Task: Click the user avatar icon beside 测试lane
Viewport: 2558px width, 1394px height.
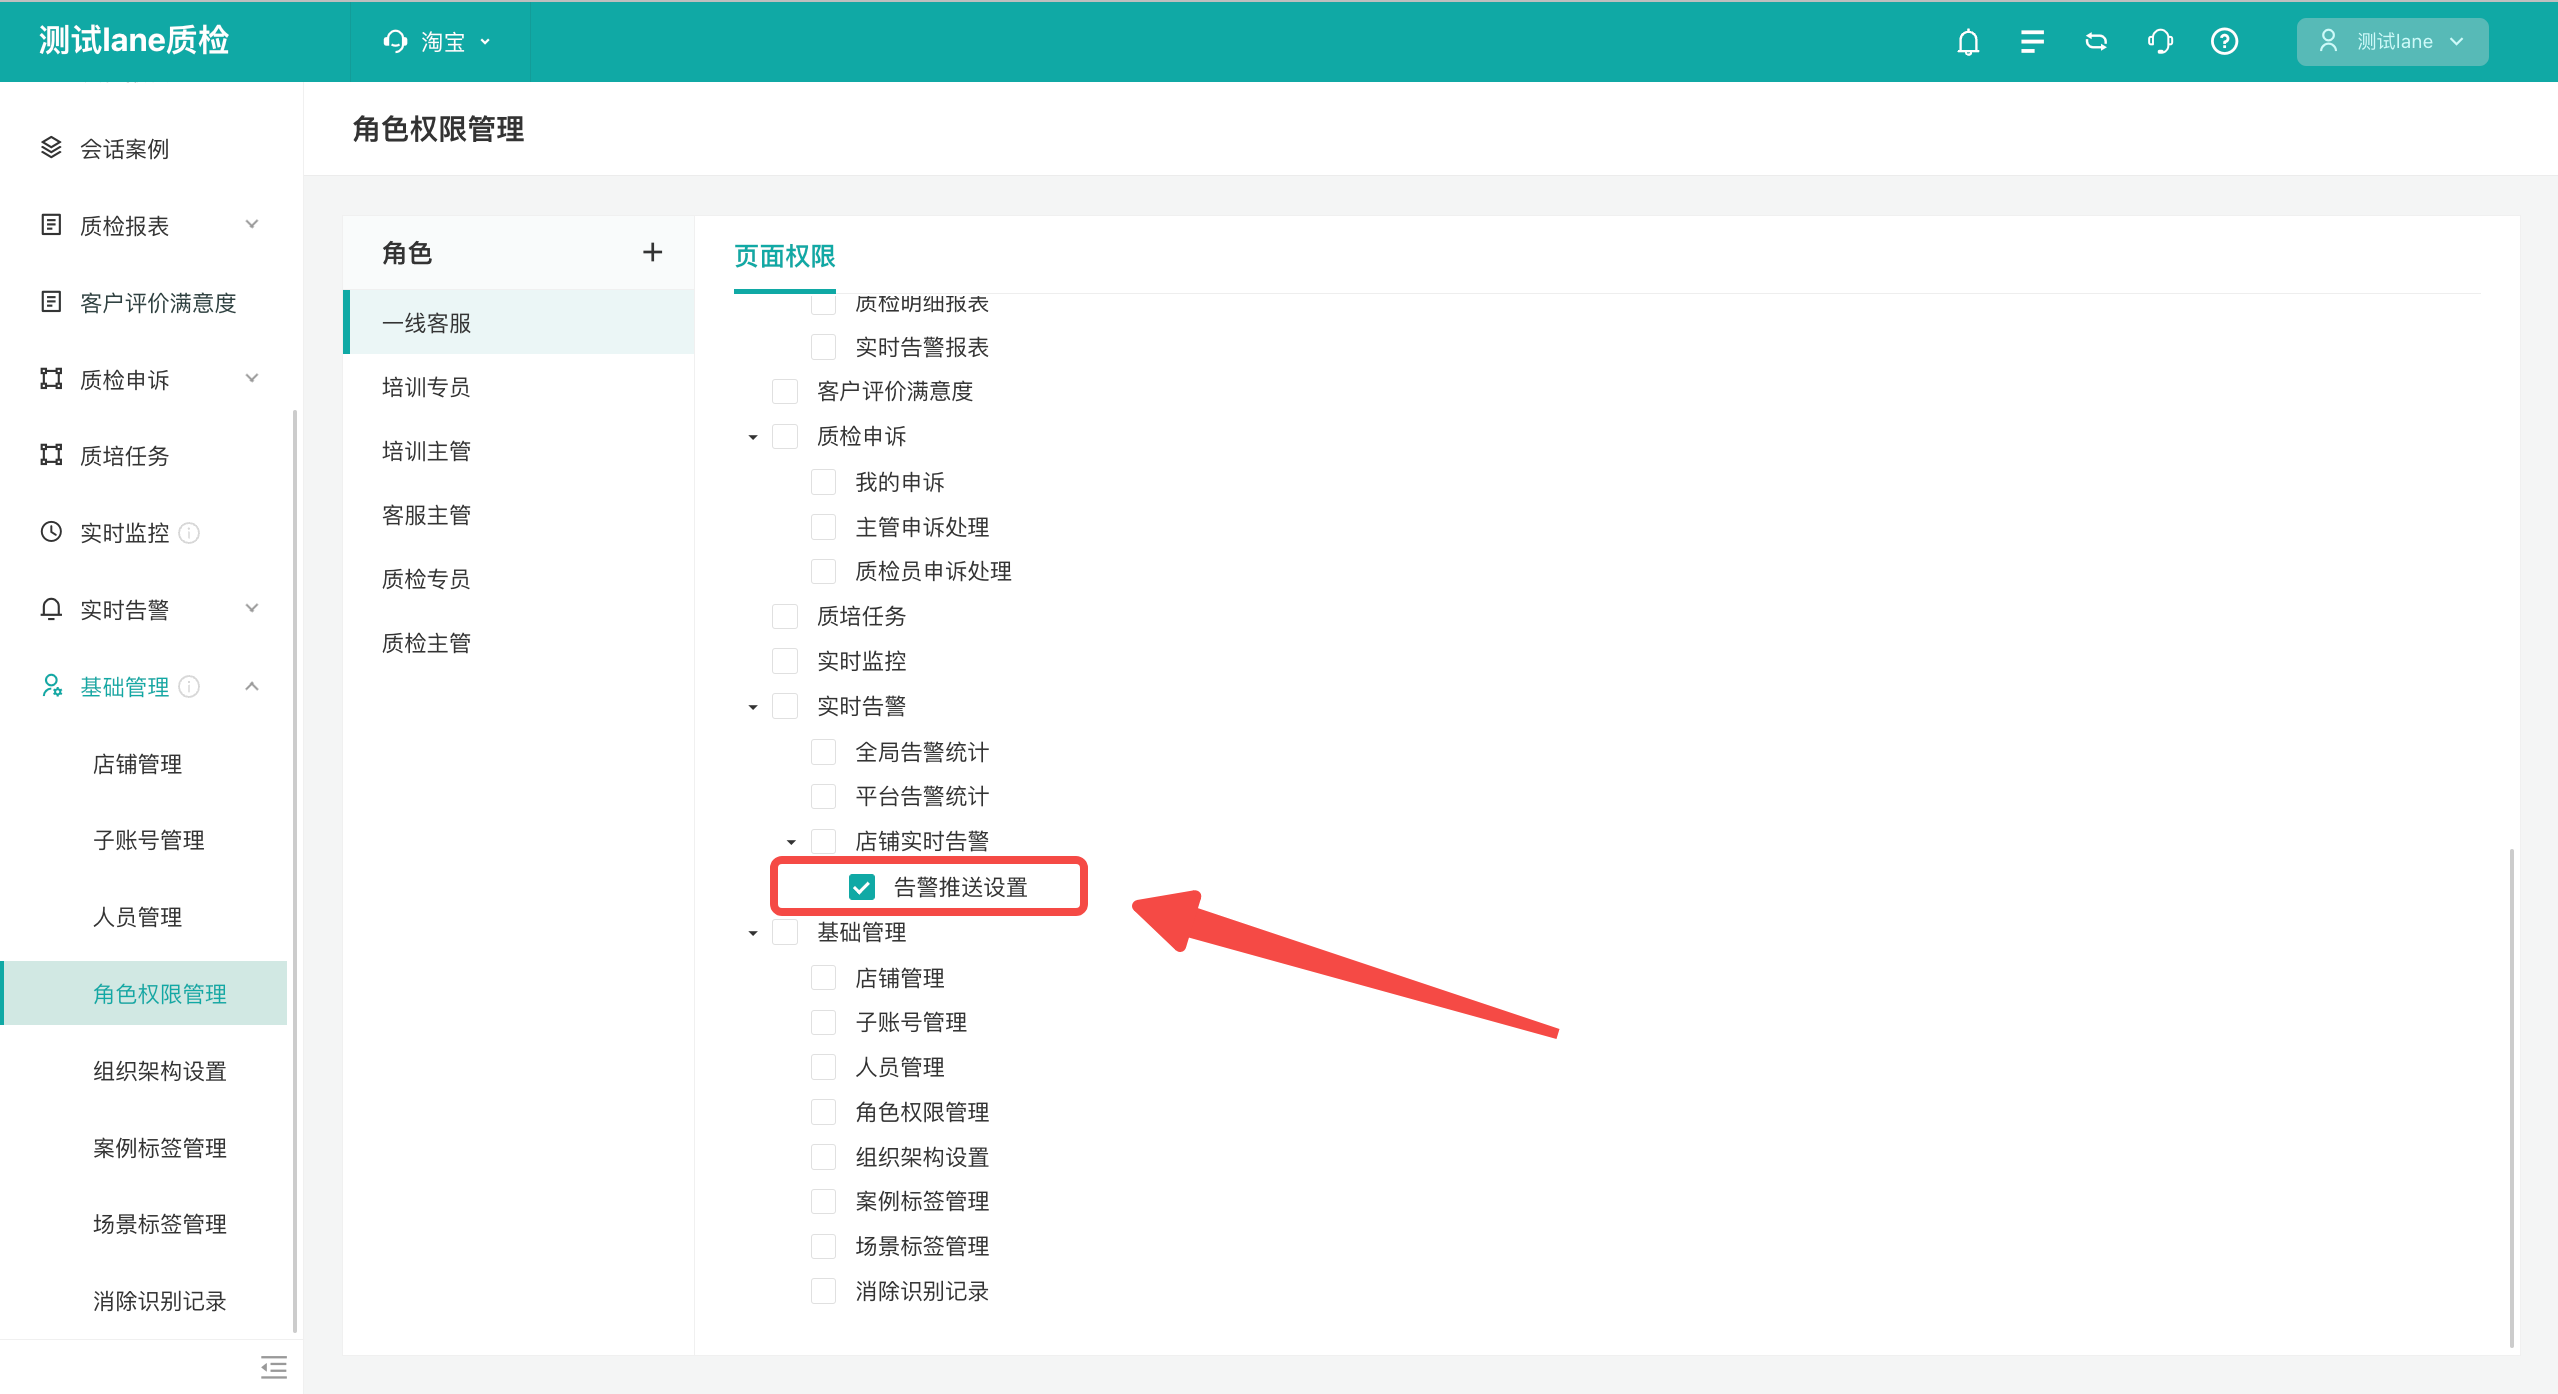Action: [x=2328, y=41]
